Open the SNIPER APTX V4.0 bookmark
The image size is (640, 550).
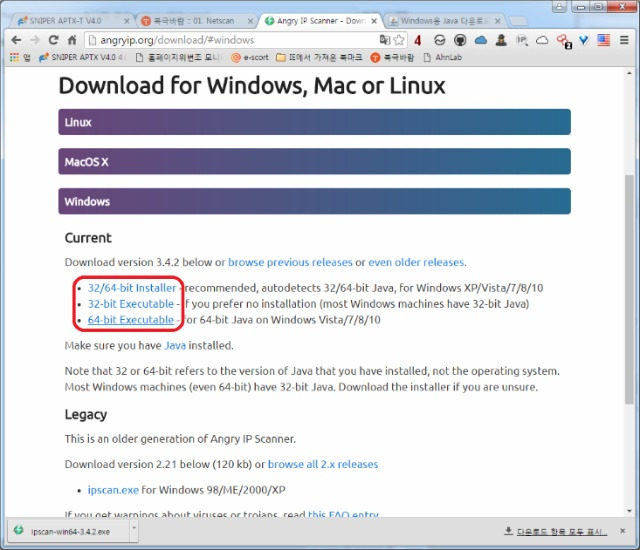[83, 58]
